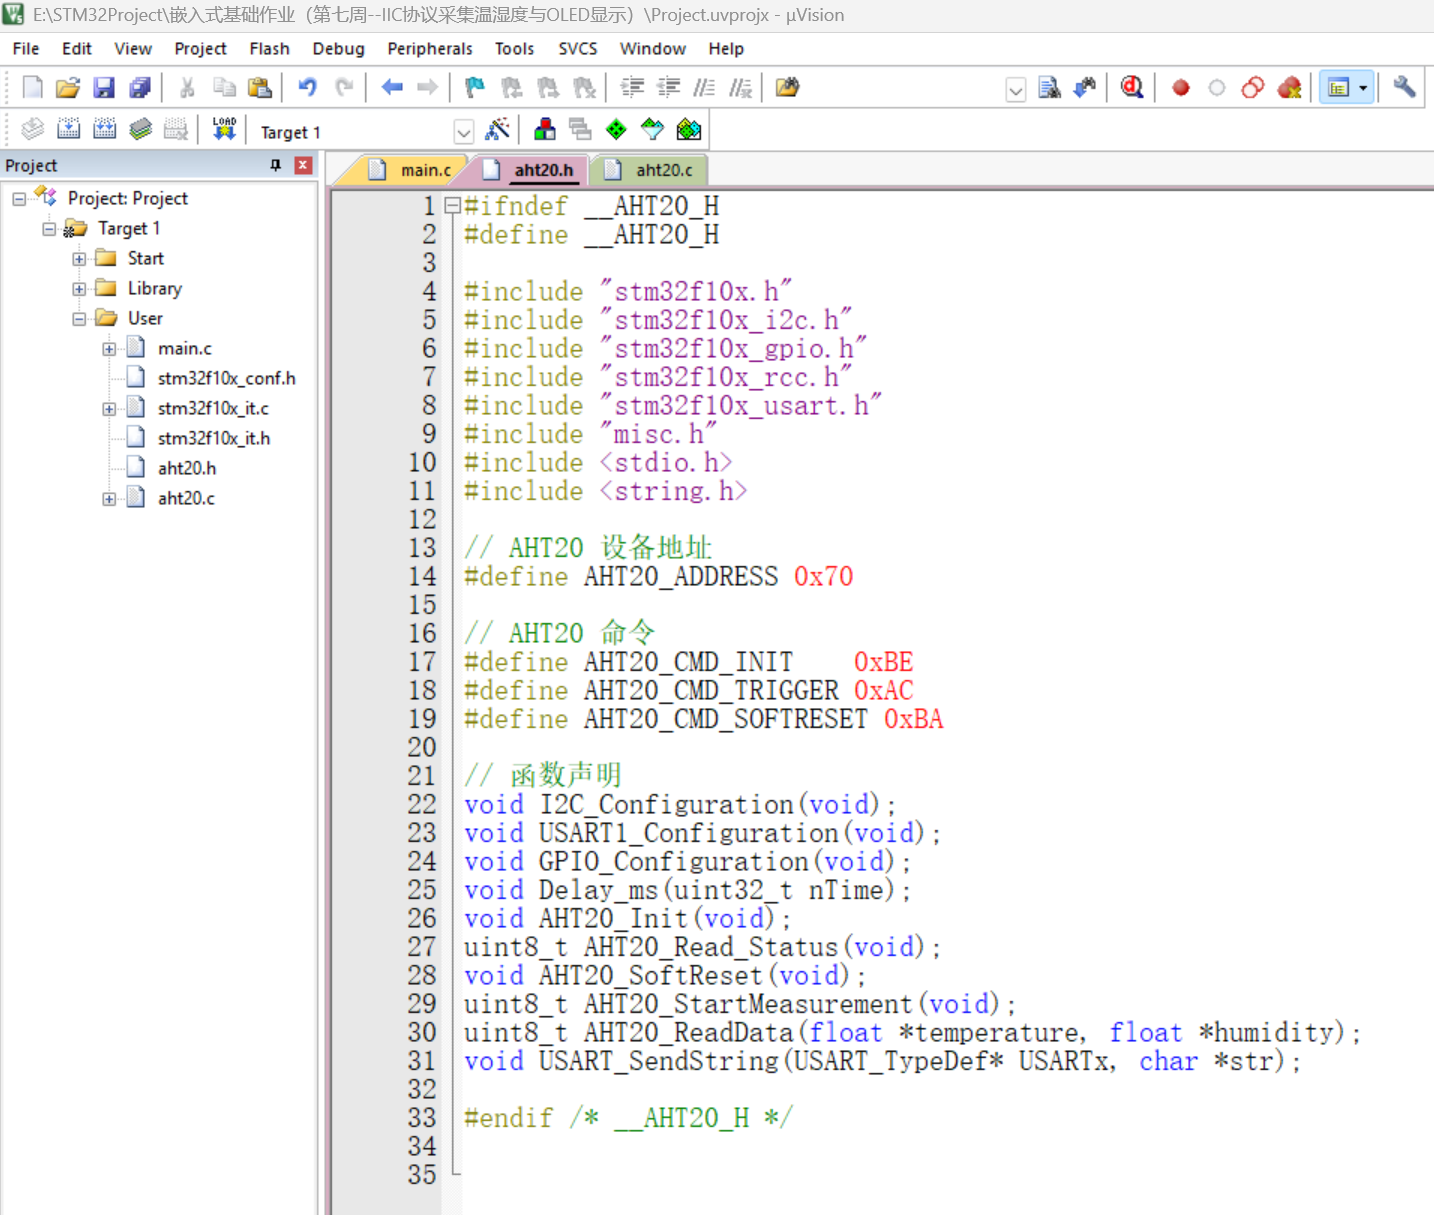Toggle pin on the Project panel

tap(276, 165)
